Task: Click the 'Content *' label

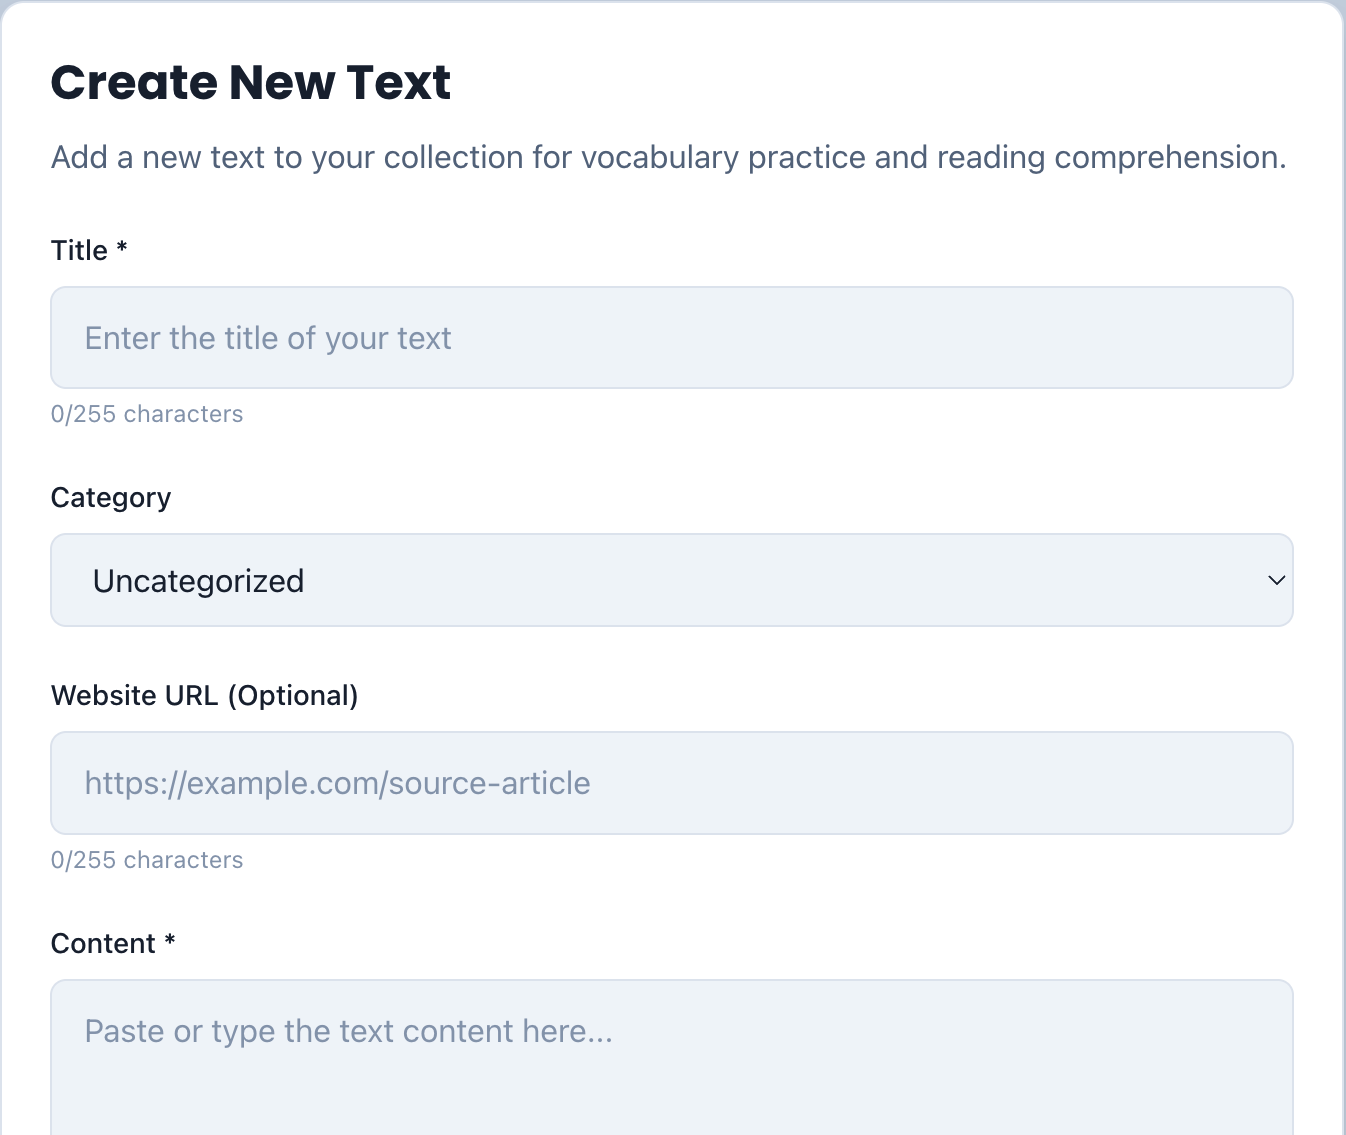Action: pos(112,943)
